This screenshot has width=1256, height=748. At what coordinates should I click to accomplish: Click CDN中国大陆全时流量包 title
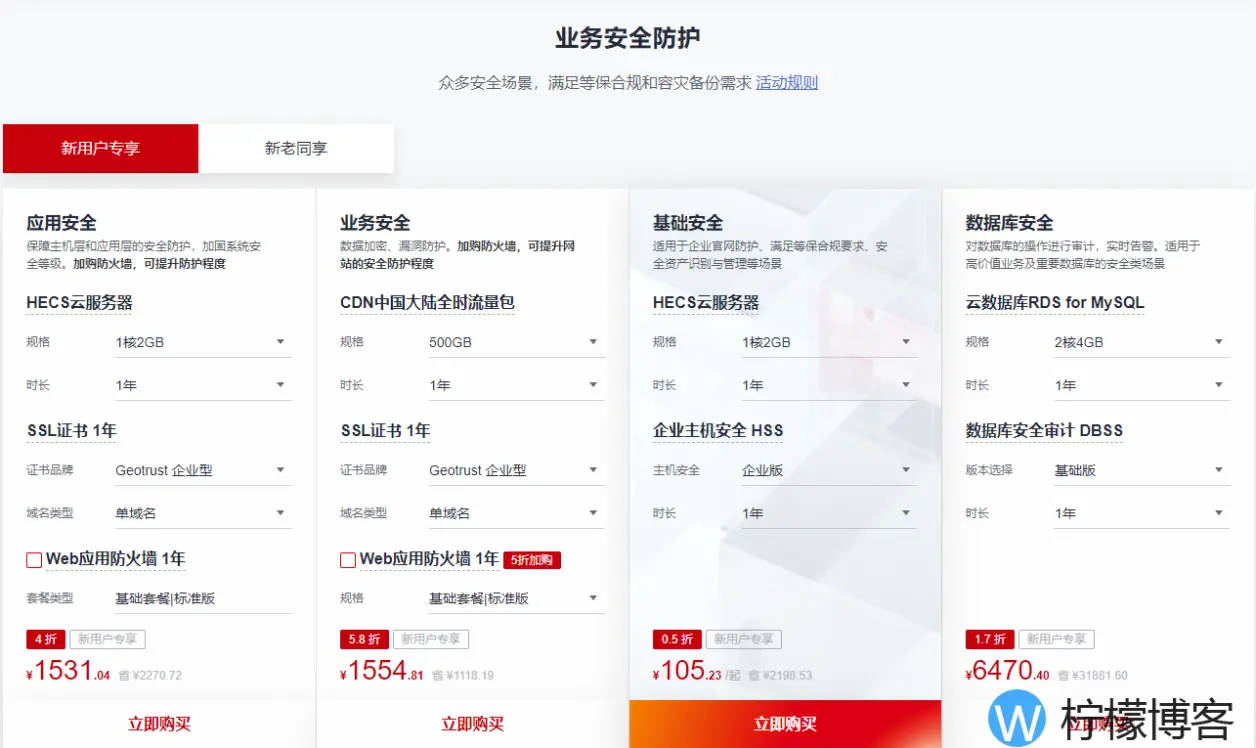click(427, 303)
